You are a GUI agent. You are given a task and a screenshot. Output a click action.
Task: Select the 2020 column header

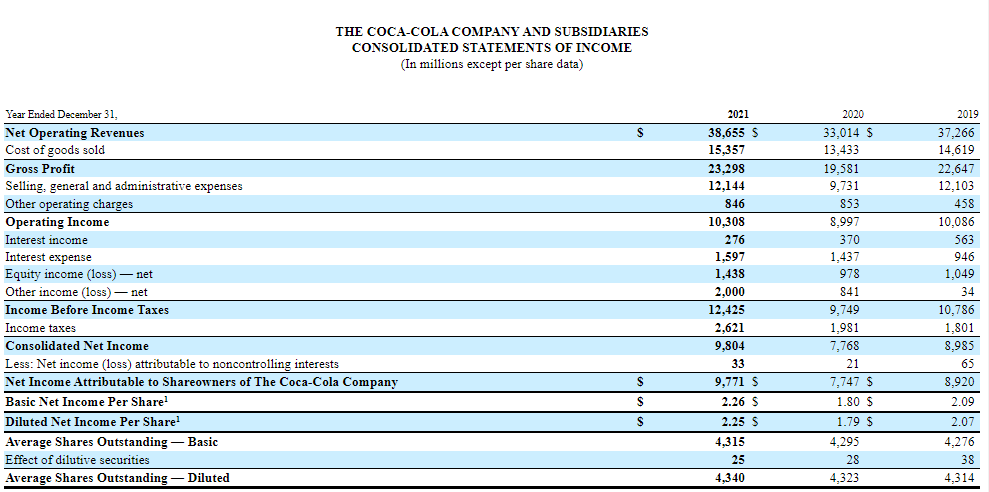[x=852, y=114]
